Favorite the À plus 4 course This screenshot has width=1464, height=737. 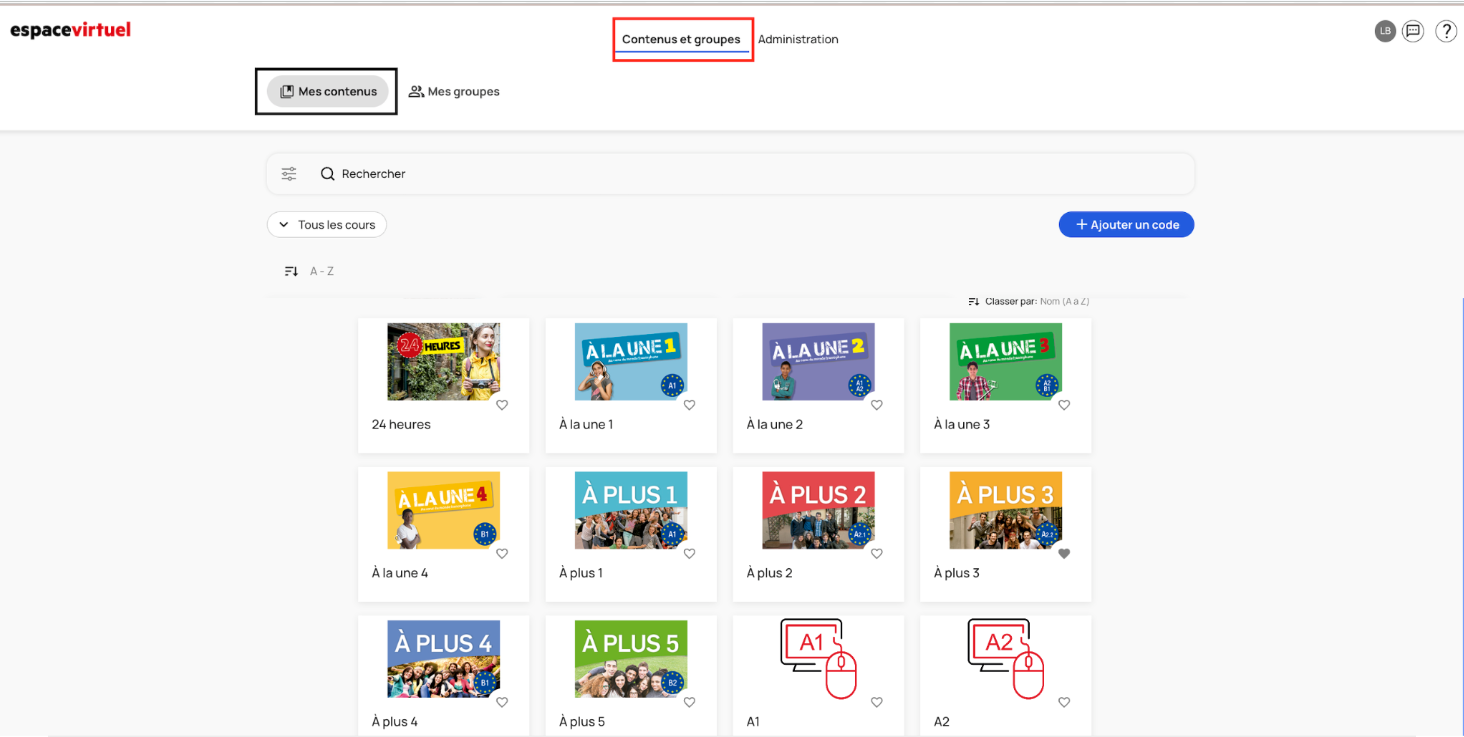(x=502, y=702)
